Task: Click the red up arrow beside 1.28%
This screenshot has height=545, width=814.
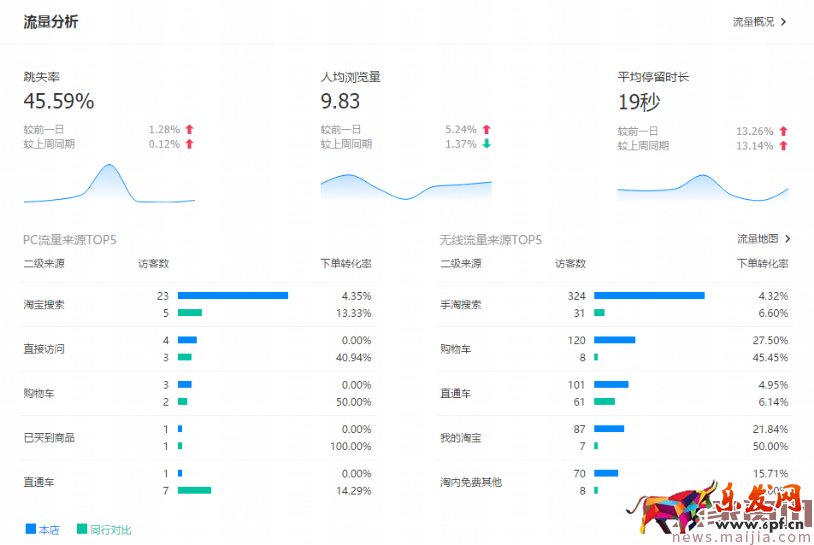Action: (x=189, y=129)
